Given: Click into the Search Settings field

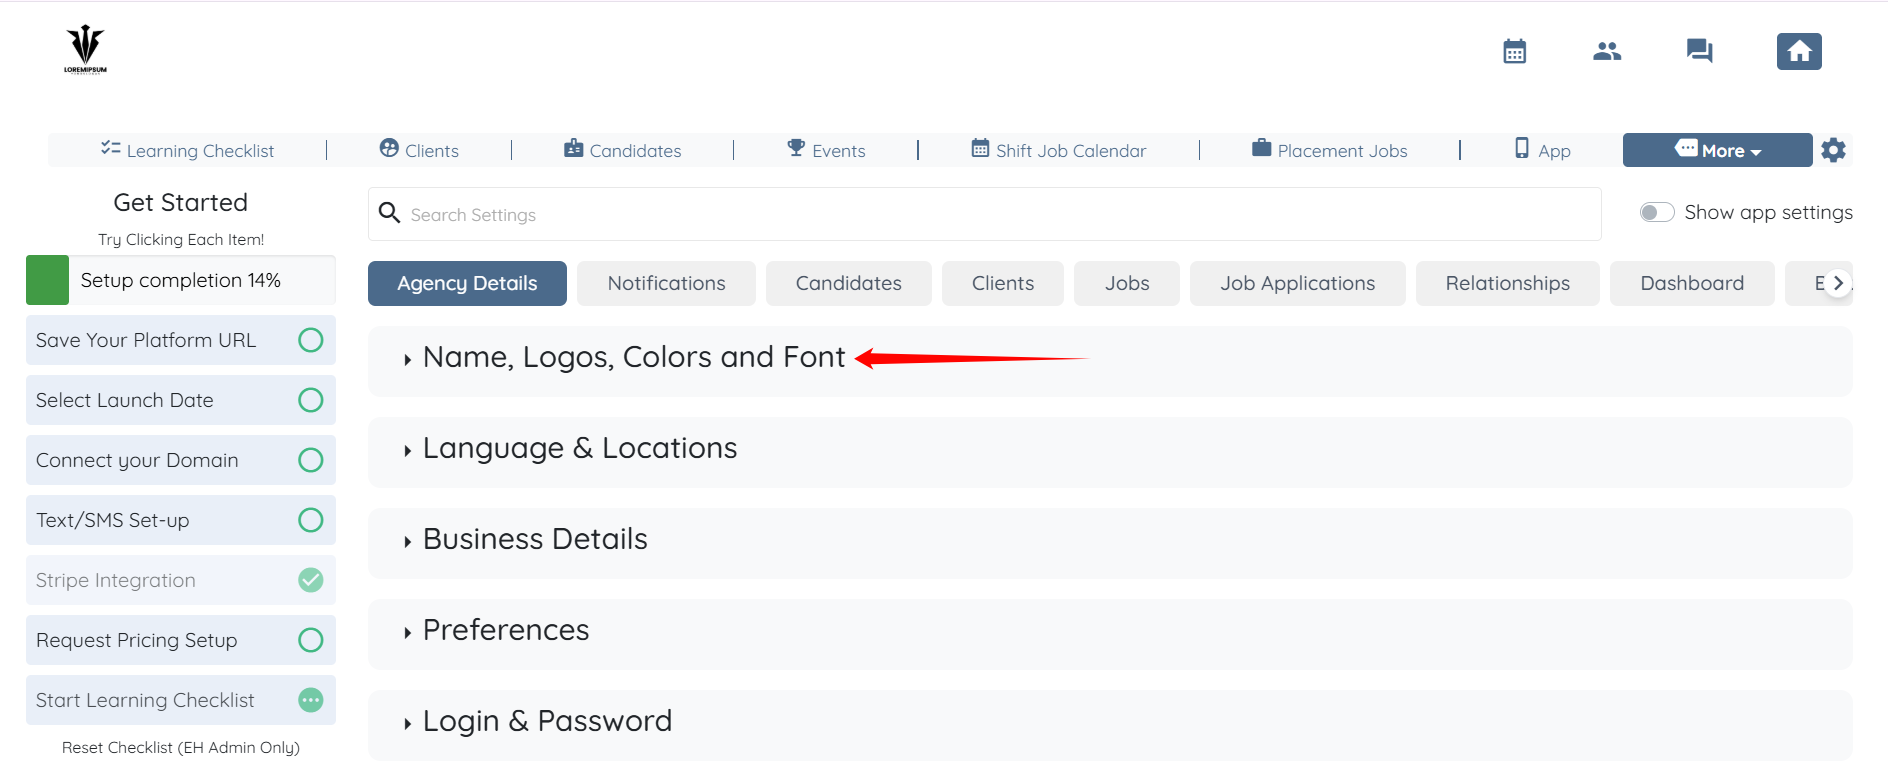Looking at the screenshot, I should pos(1000,214).
